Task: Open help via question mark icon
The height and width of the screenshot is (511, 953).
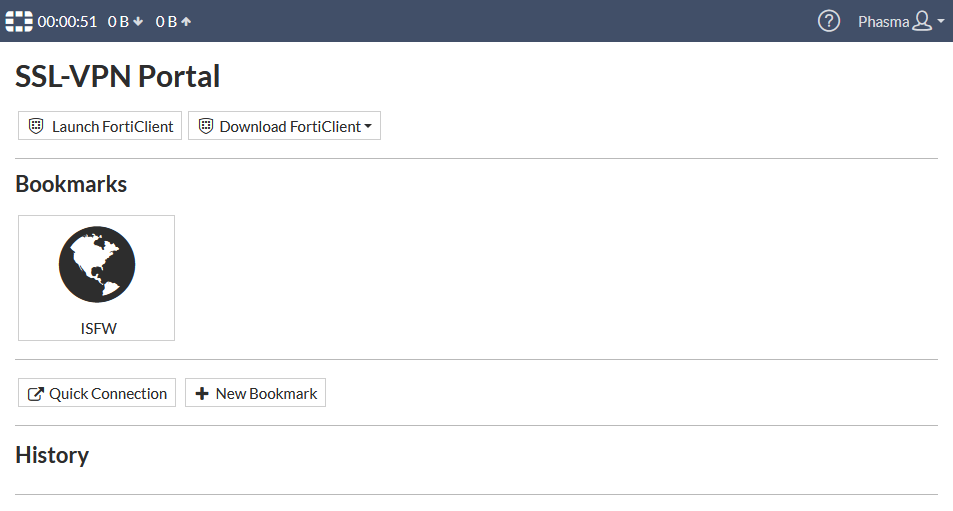Action: click(828, 21)
